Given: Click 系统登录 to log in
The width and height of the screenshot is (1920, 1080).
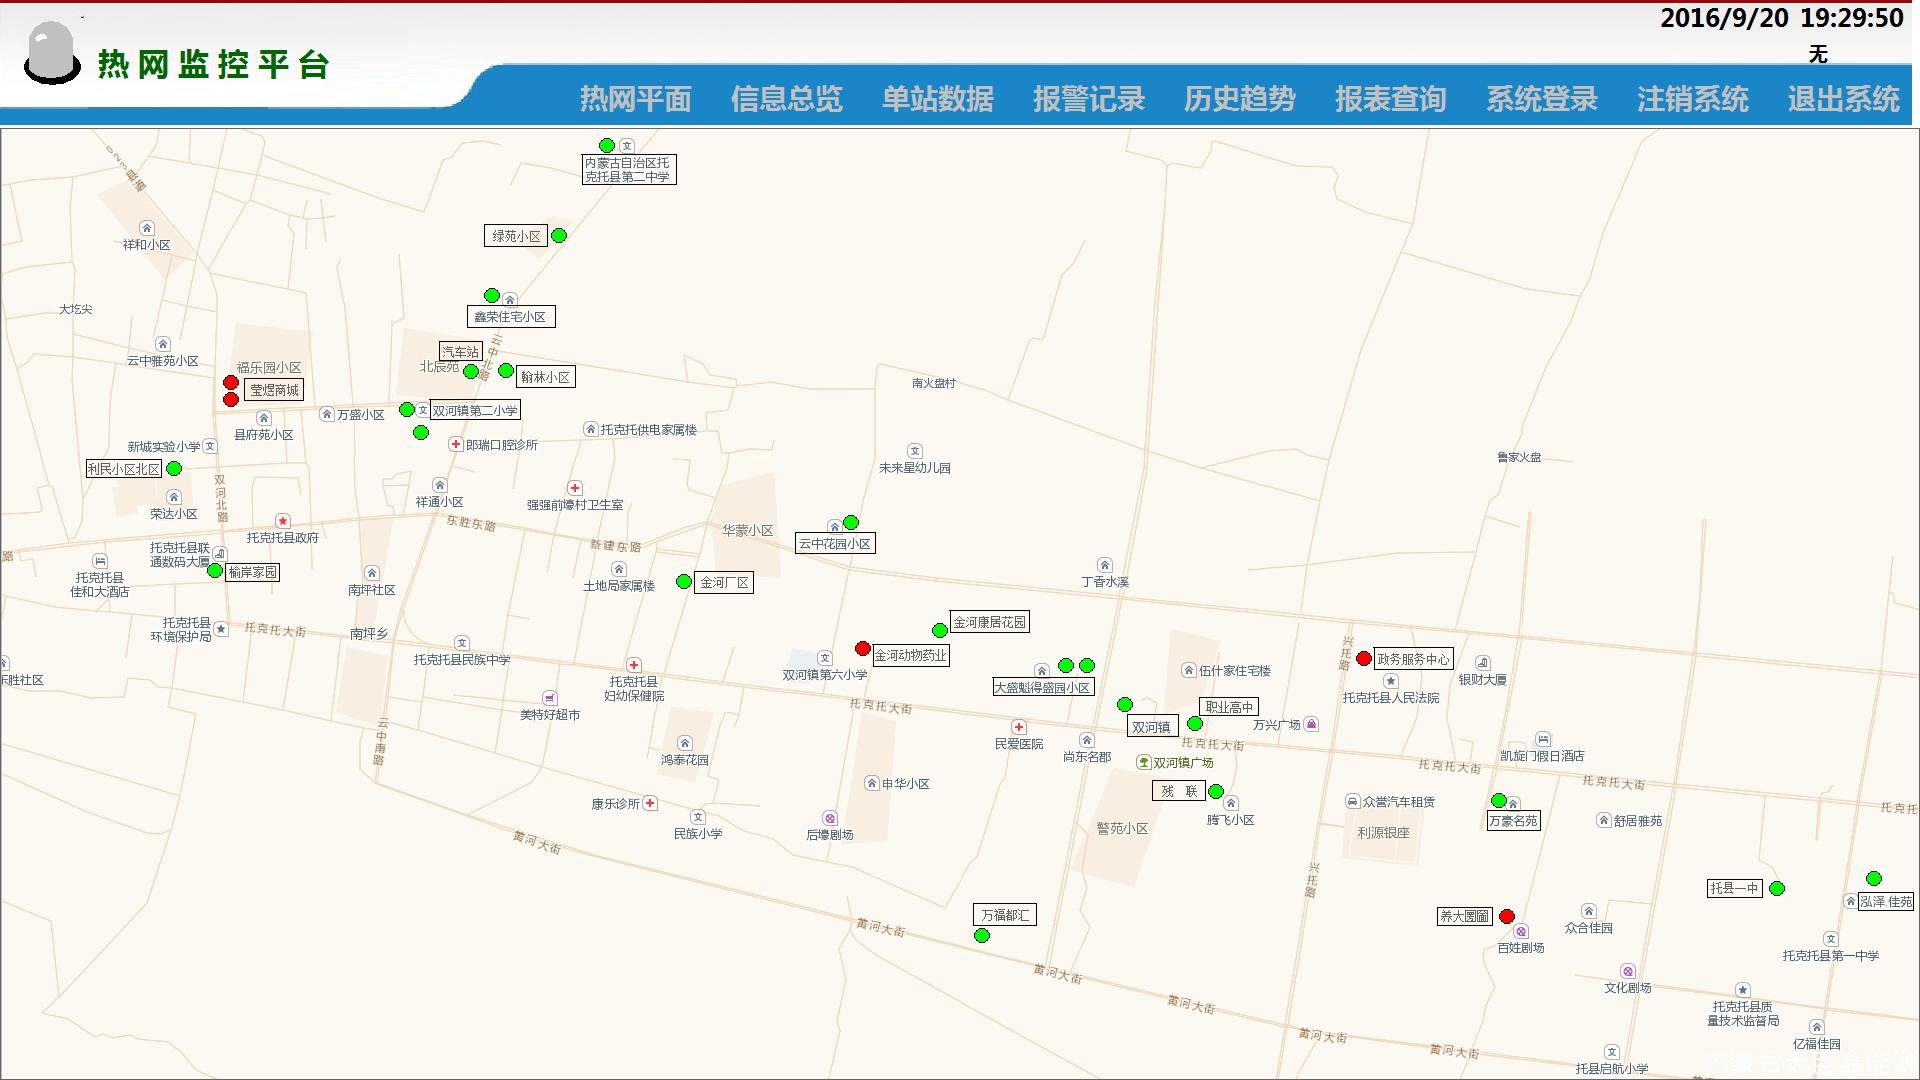Looking at the screenshot, I should click(1541, 100).
